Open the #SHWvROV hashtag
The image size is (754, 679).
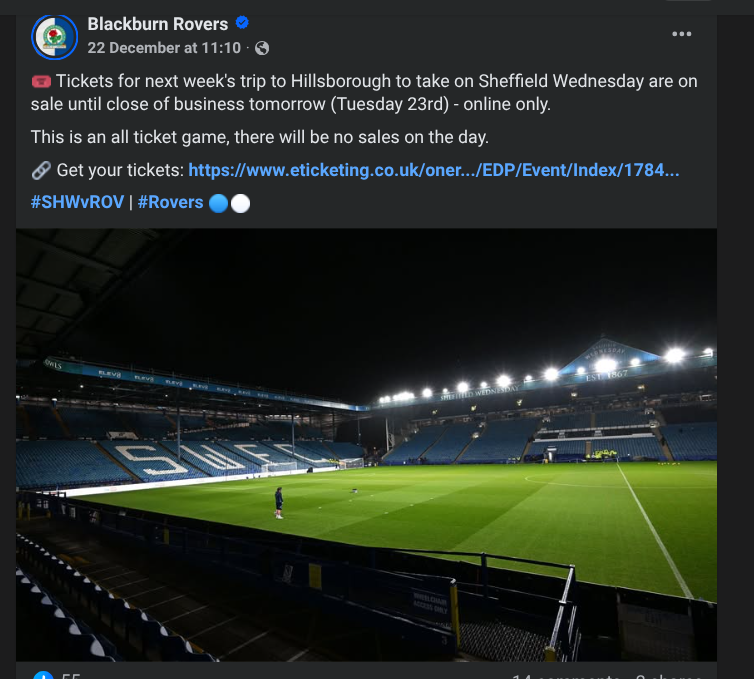pyautogui.click(x=77, y=202)
